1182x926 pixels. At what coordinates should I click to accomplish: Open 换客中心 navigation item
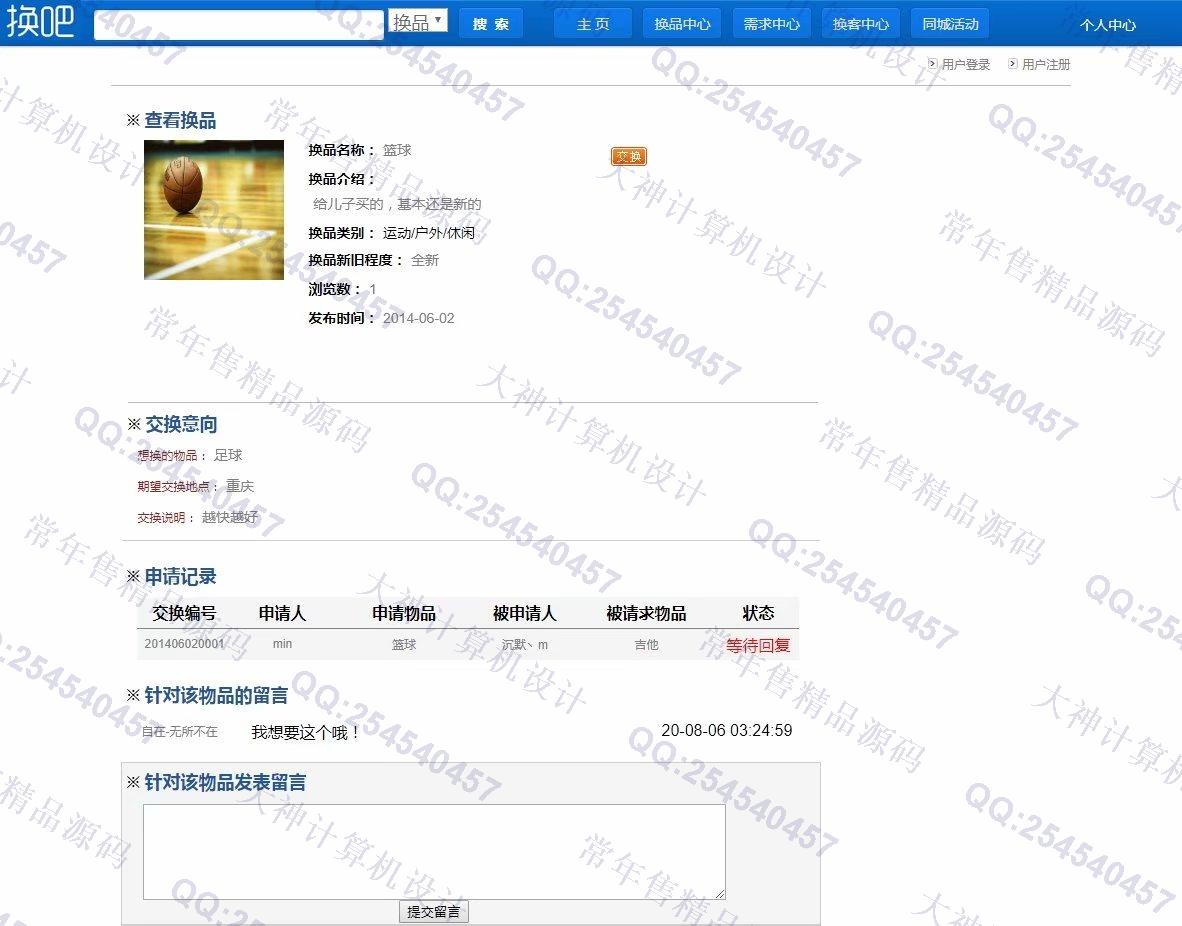tap(861, 24)
